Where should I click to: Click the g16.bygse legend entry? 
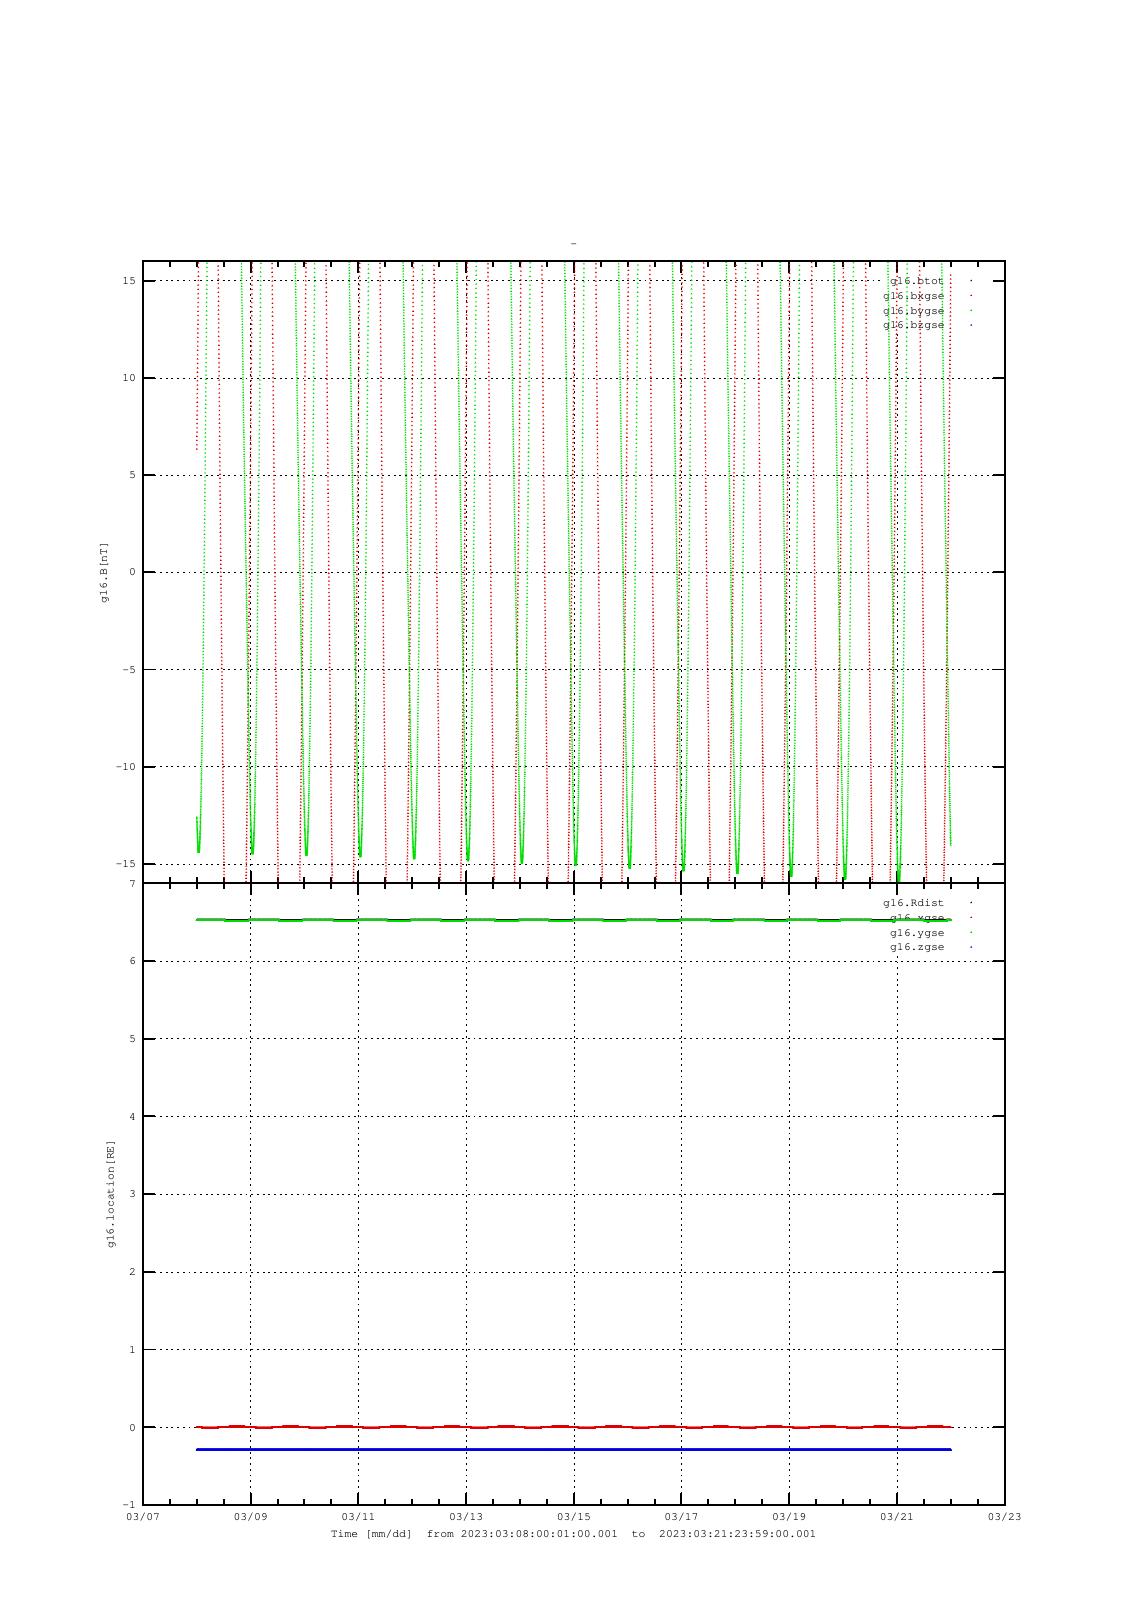coord(913,311)
